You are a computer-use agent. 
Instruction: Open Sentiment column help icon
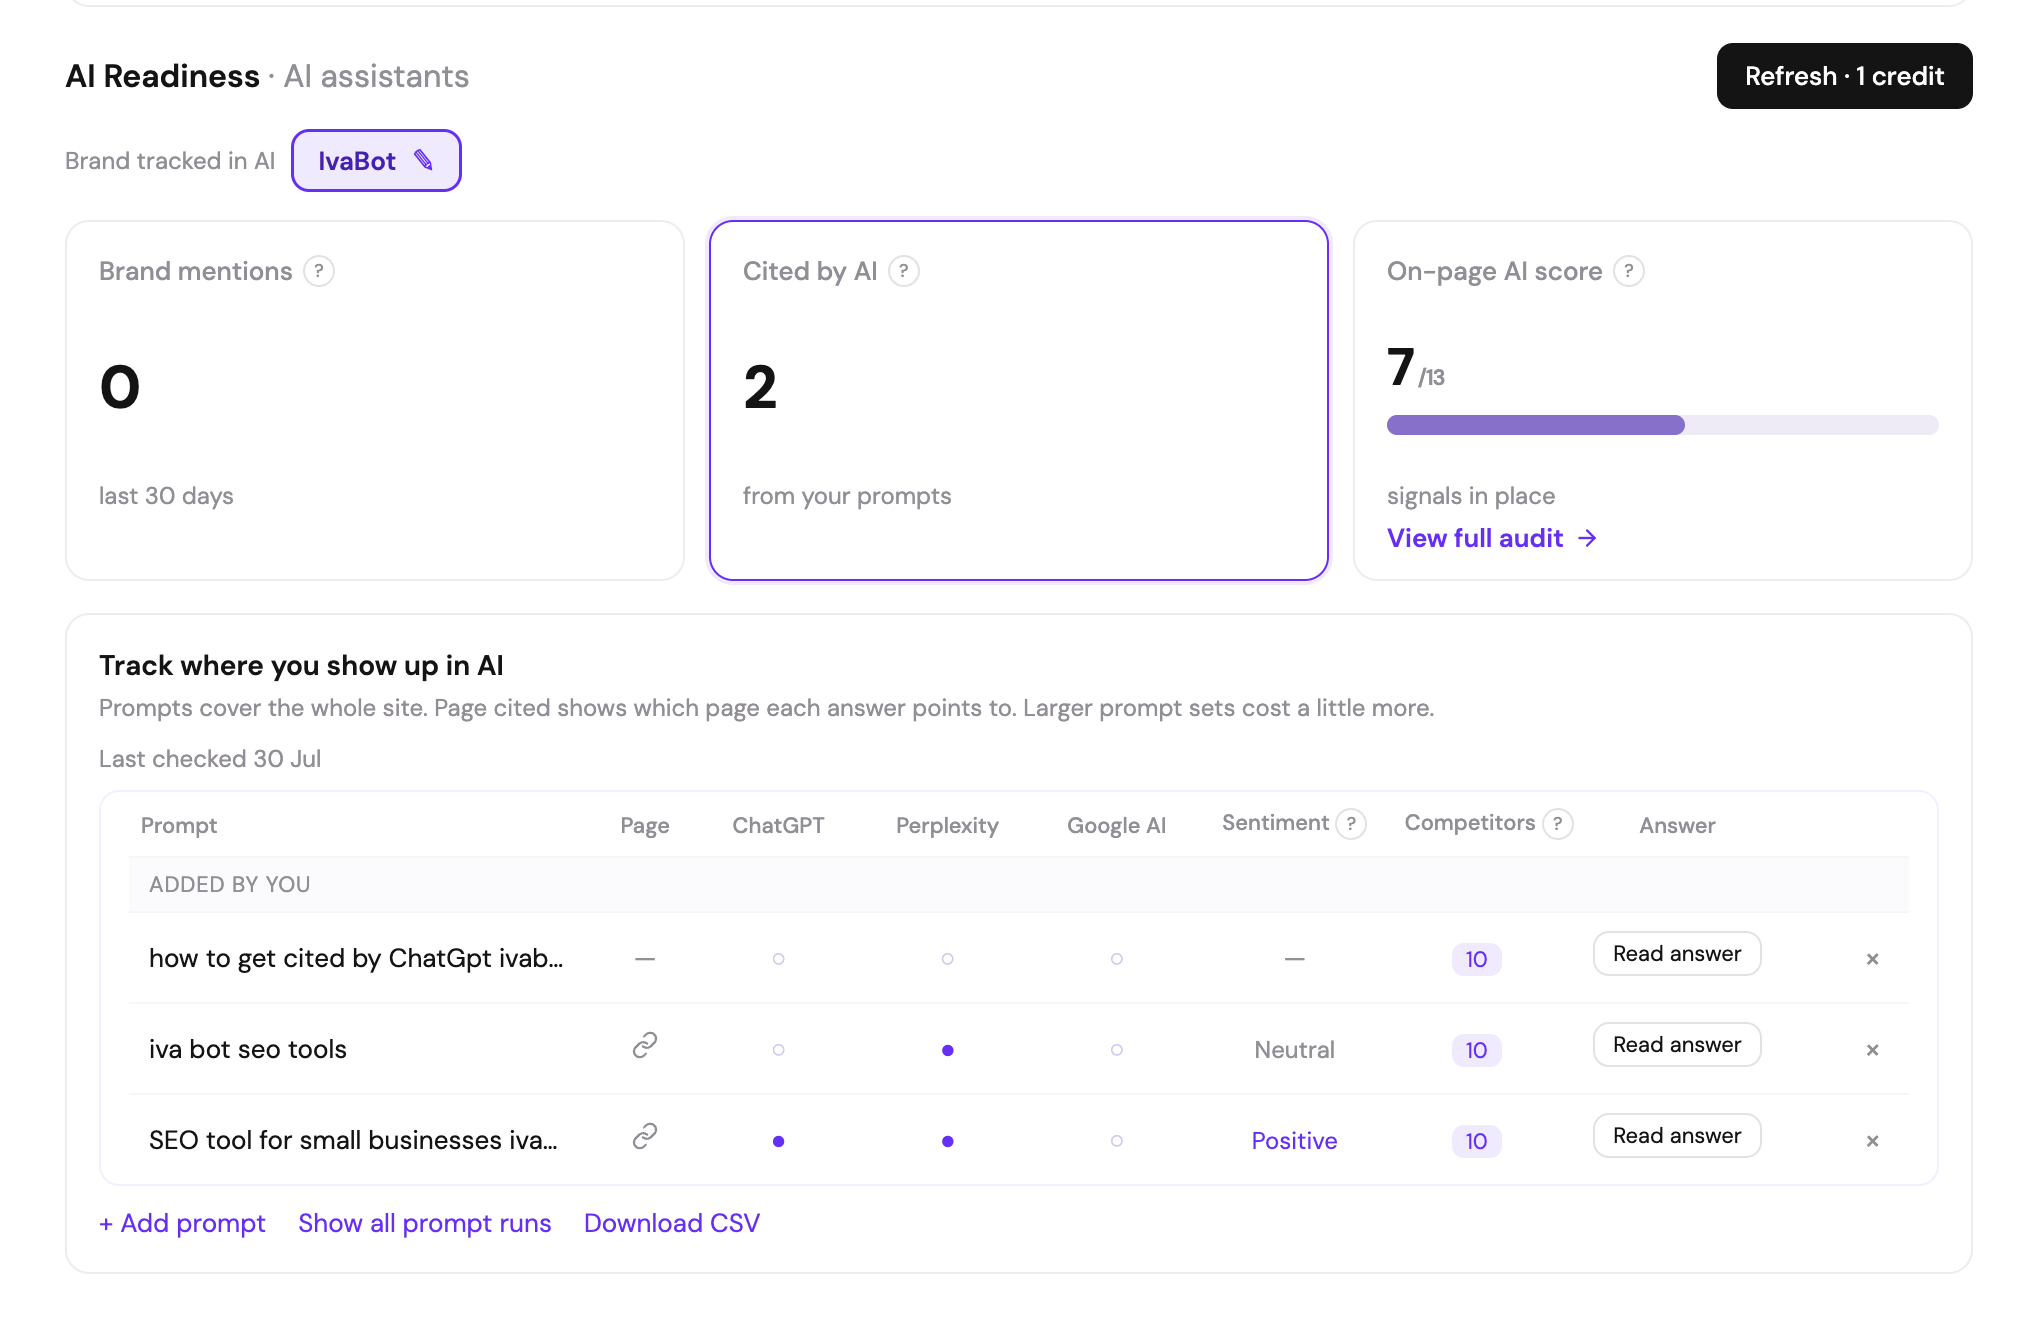click(x=1351, y=824)
